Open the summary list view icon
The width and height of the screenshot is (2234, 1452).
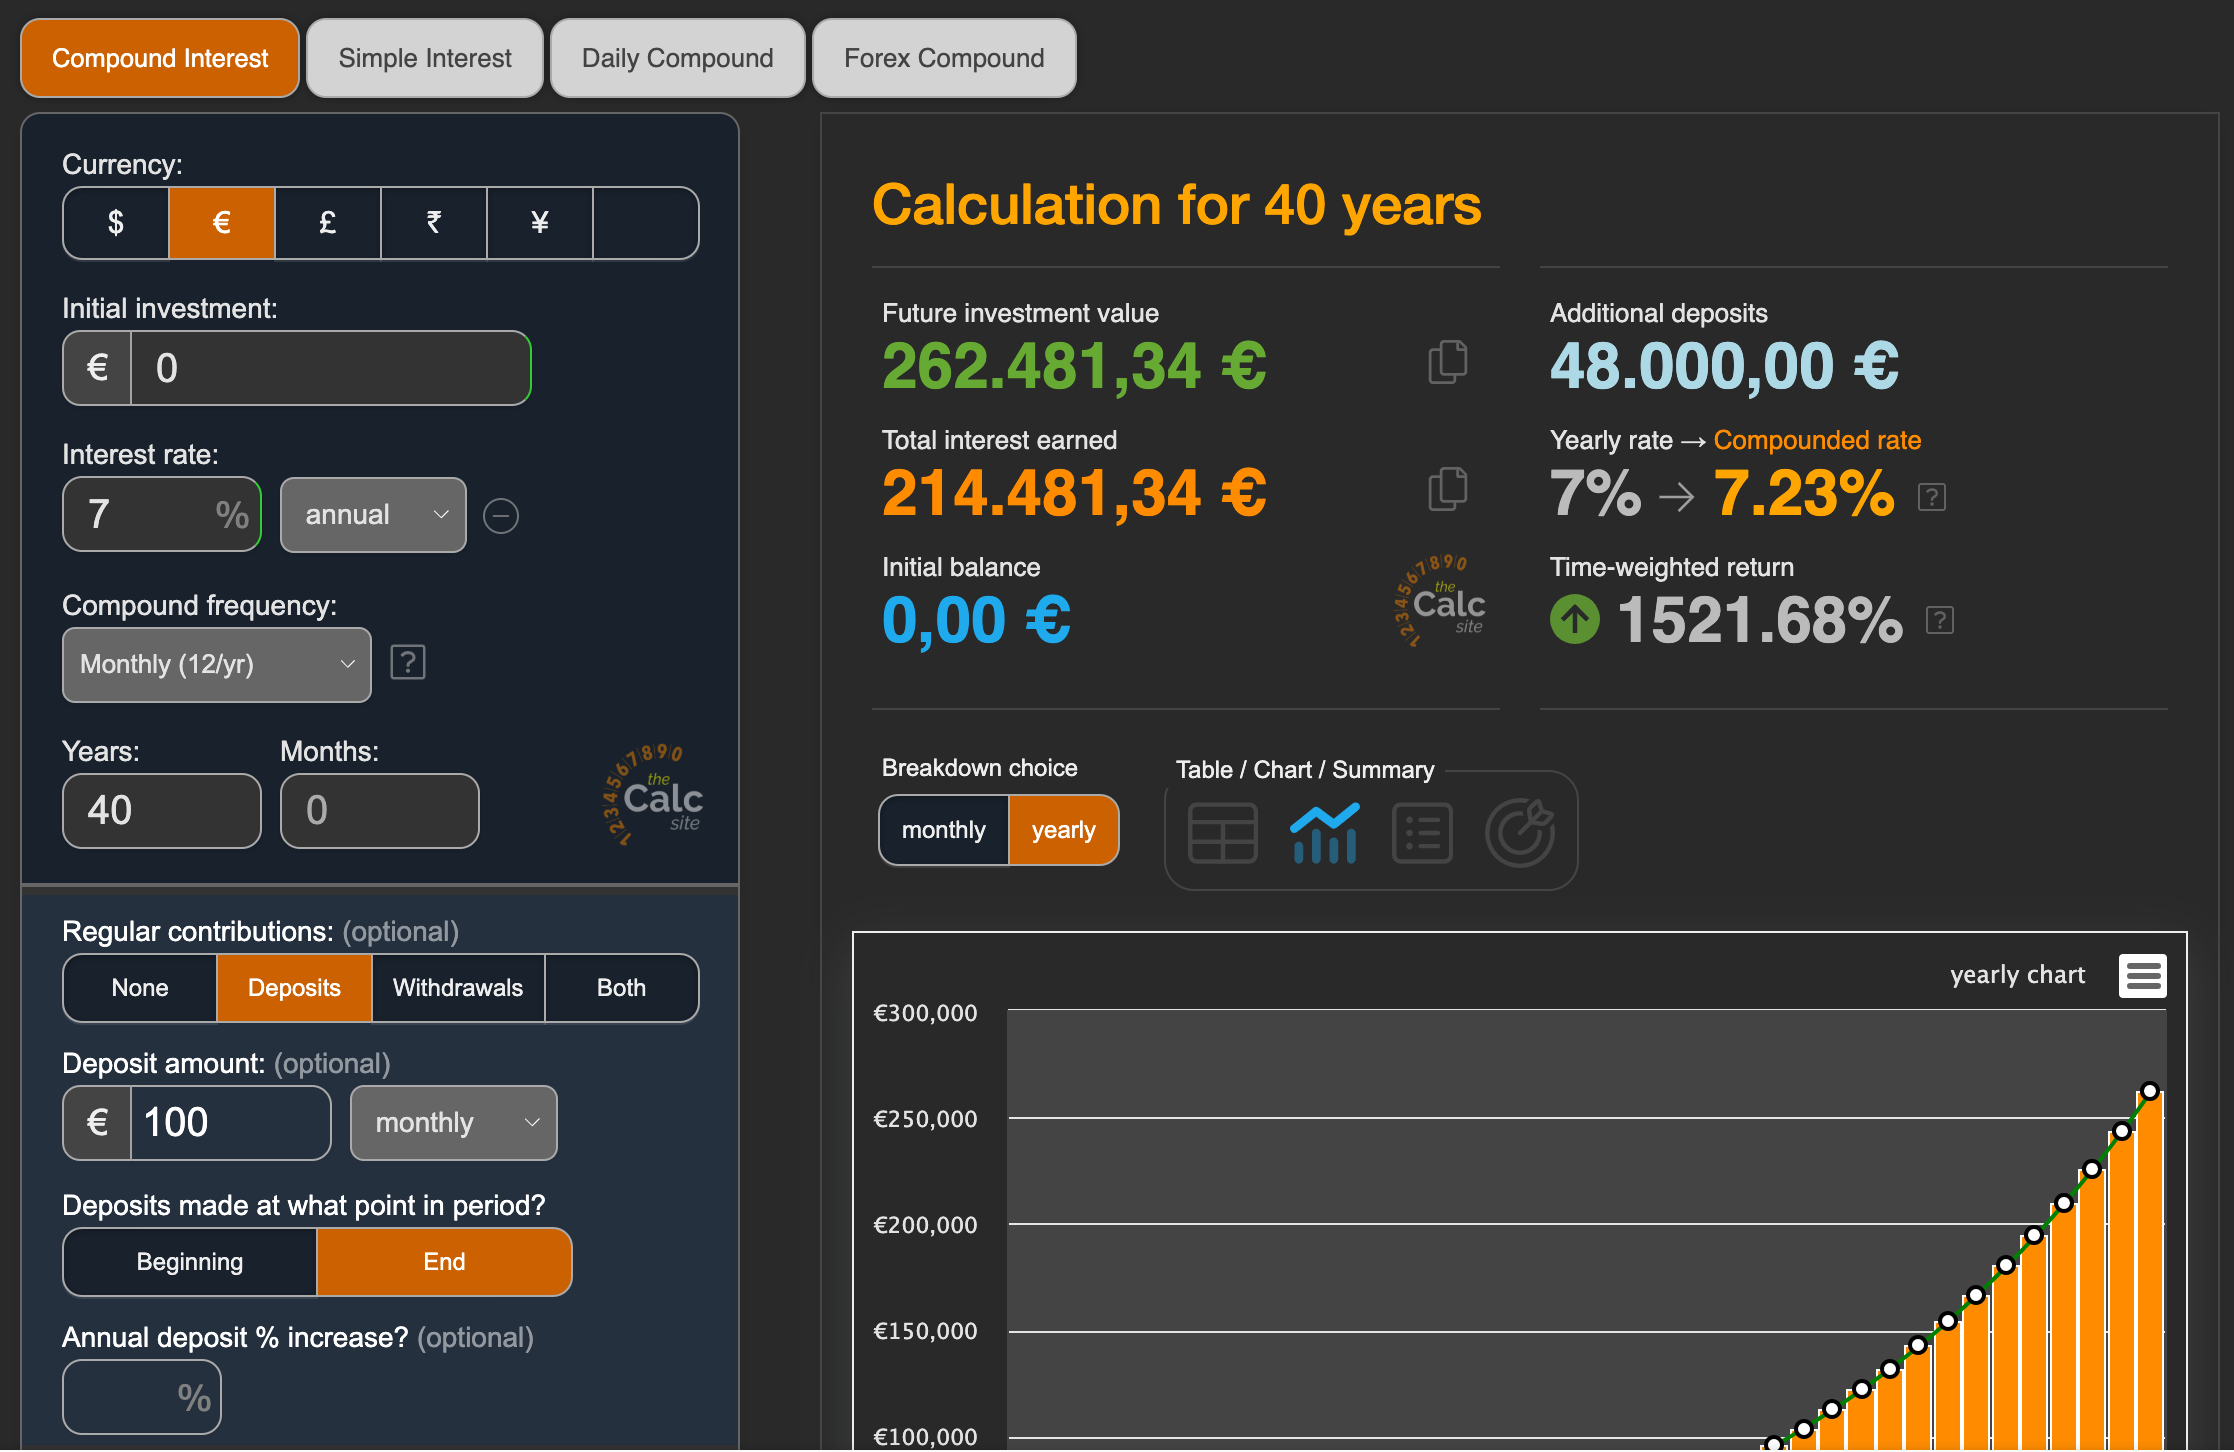[1422, 832]
